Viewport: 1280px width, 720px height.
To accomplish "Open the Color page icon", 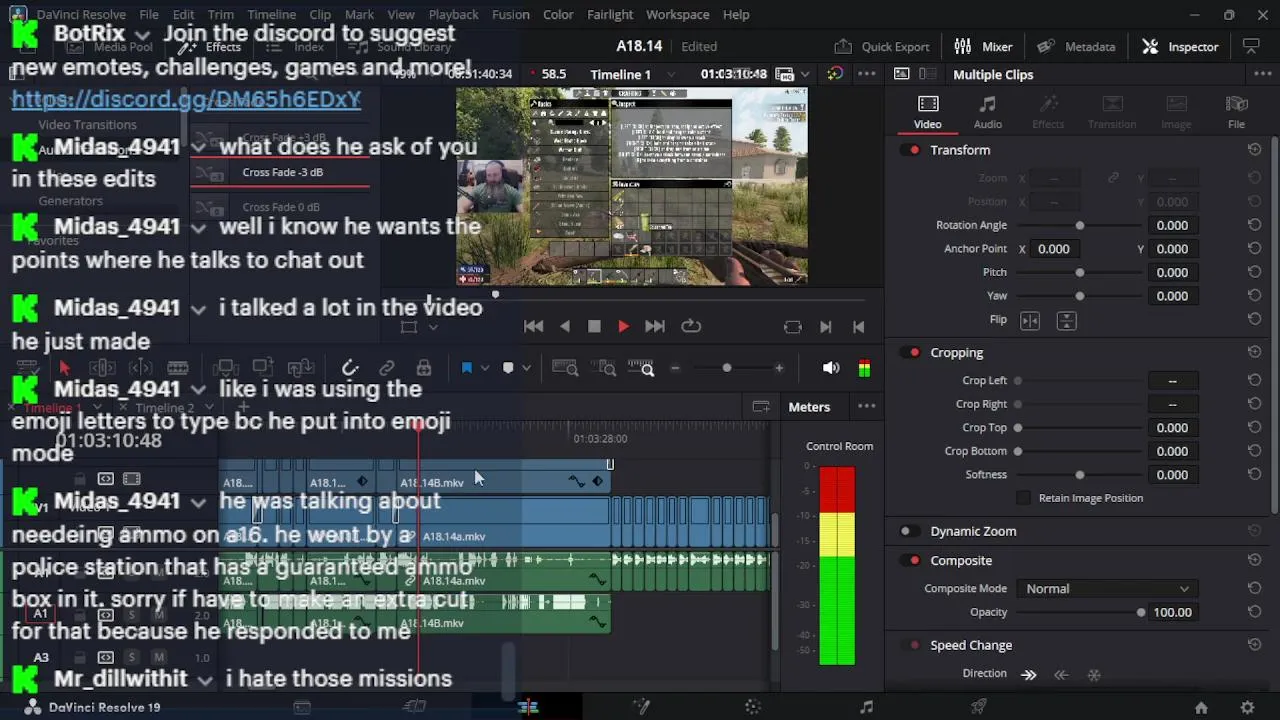I will pos(753,707).
